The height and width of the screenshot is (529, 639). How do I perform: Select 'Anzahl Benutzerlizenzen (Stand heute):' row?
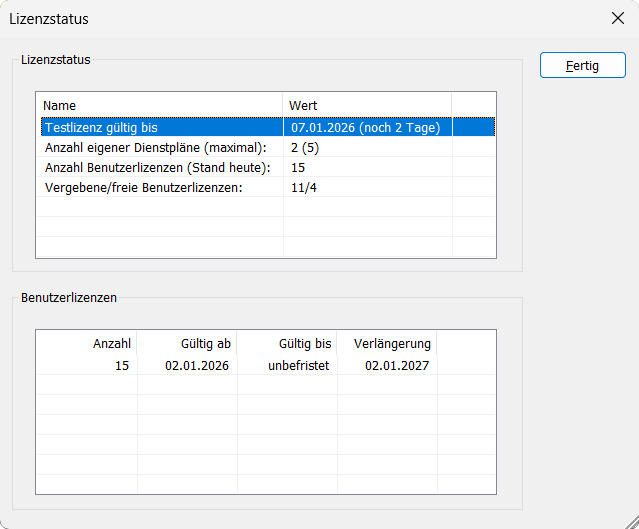(268, 168)
